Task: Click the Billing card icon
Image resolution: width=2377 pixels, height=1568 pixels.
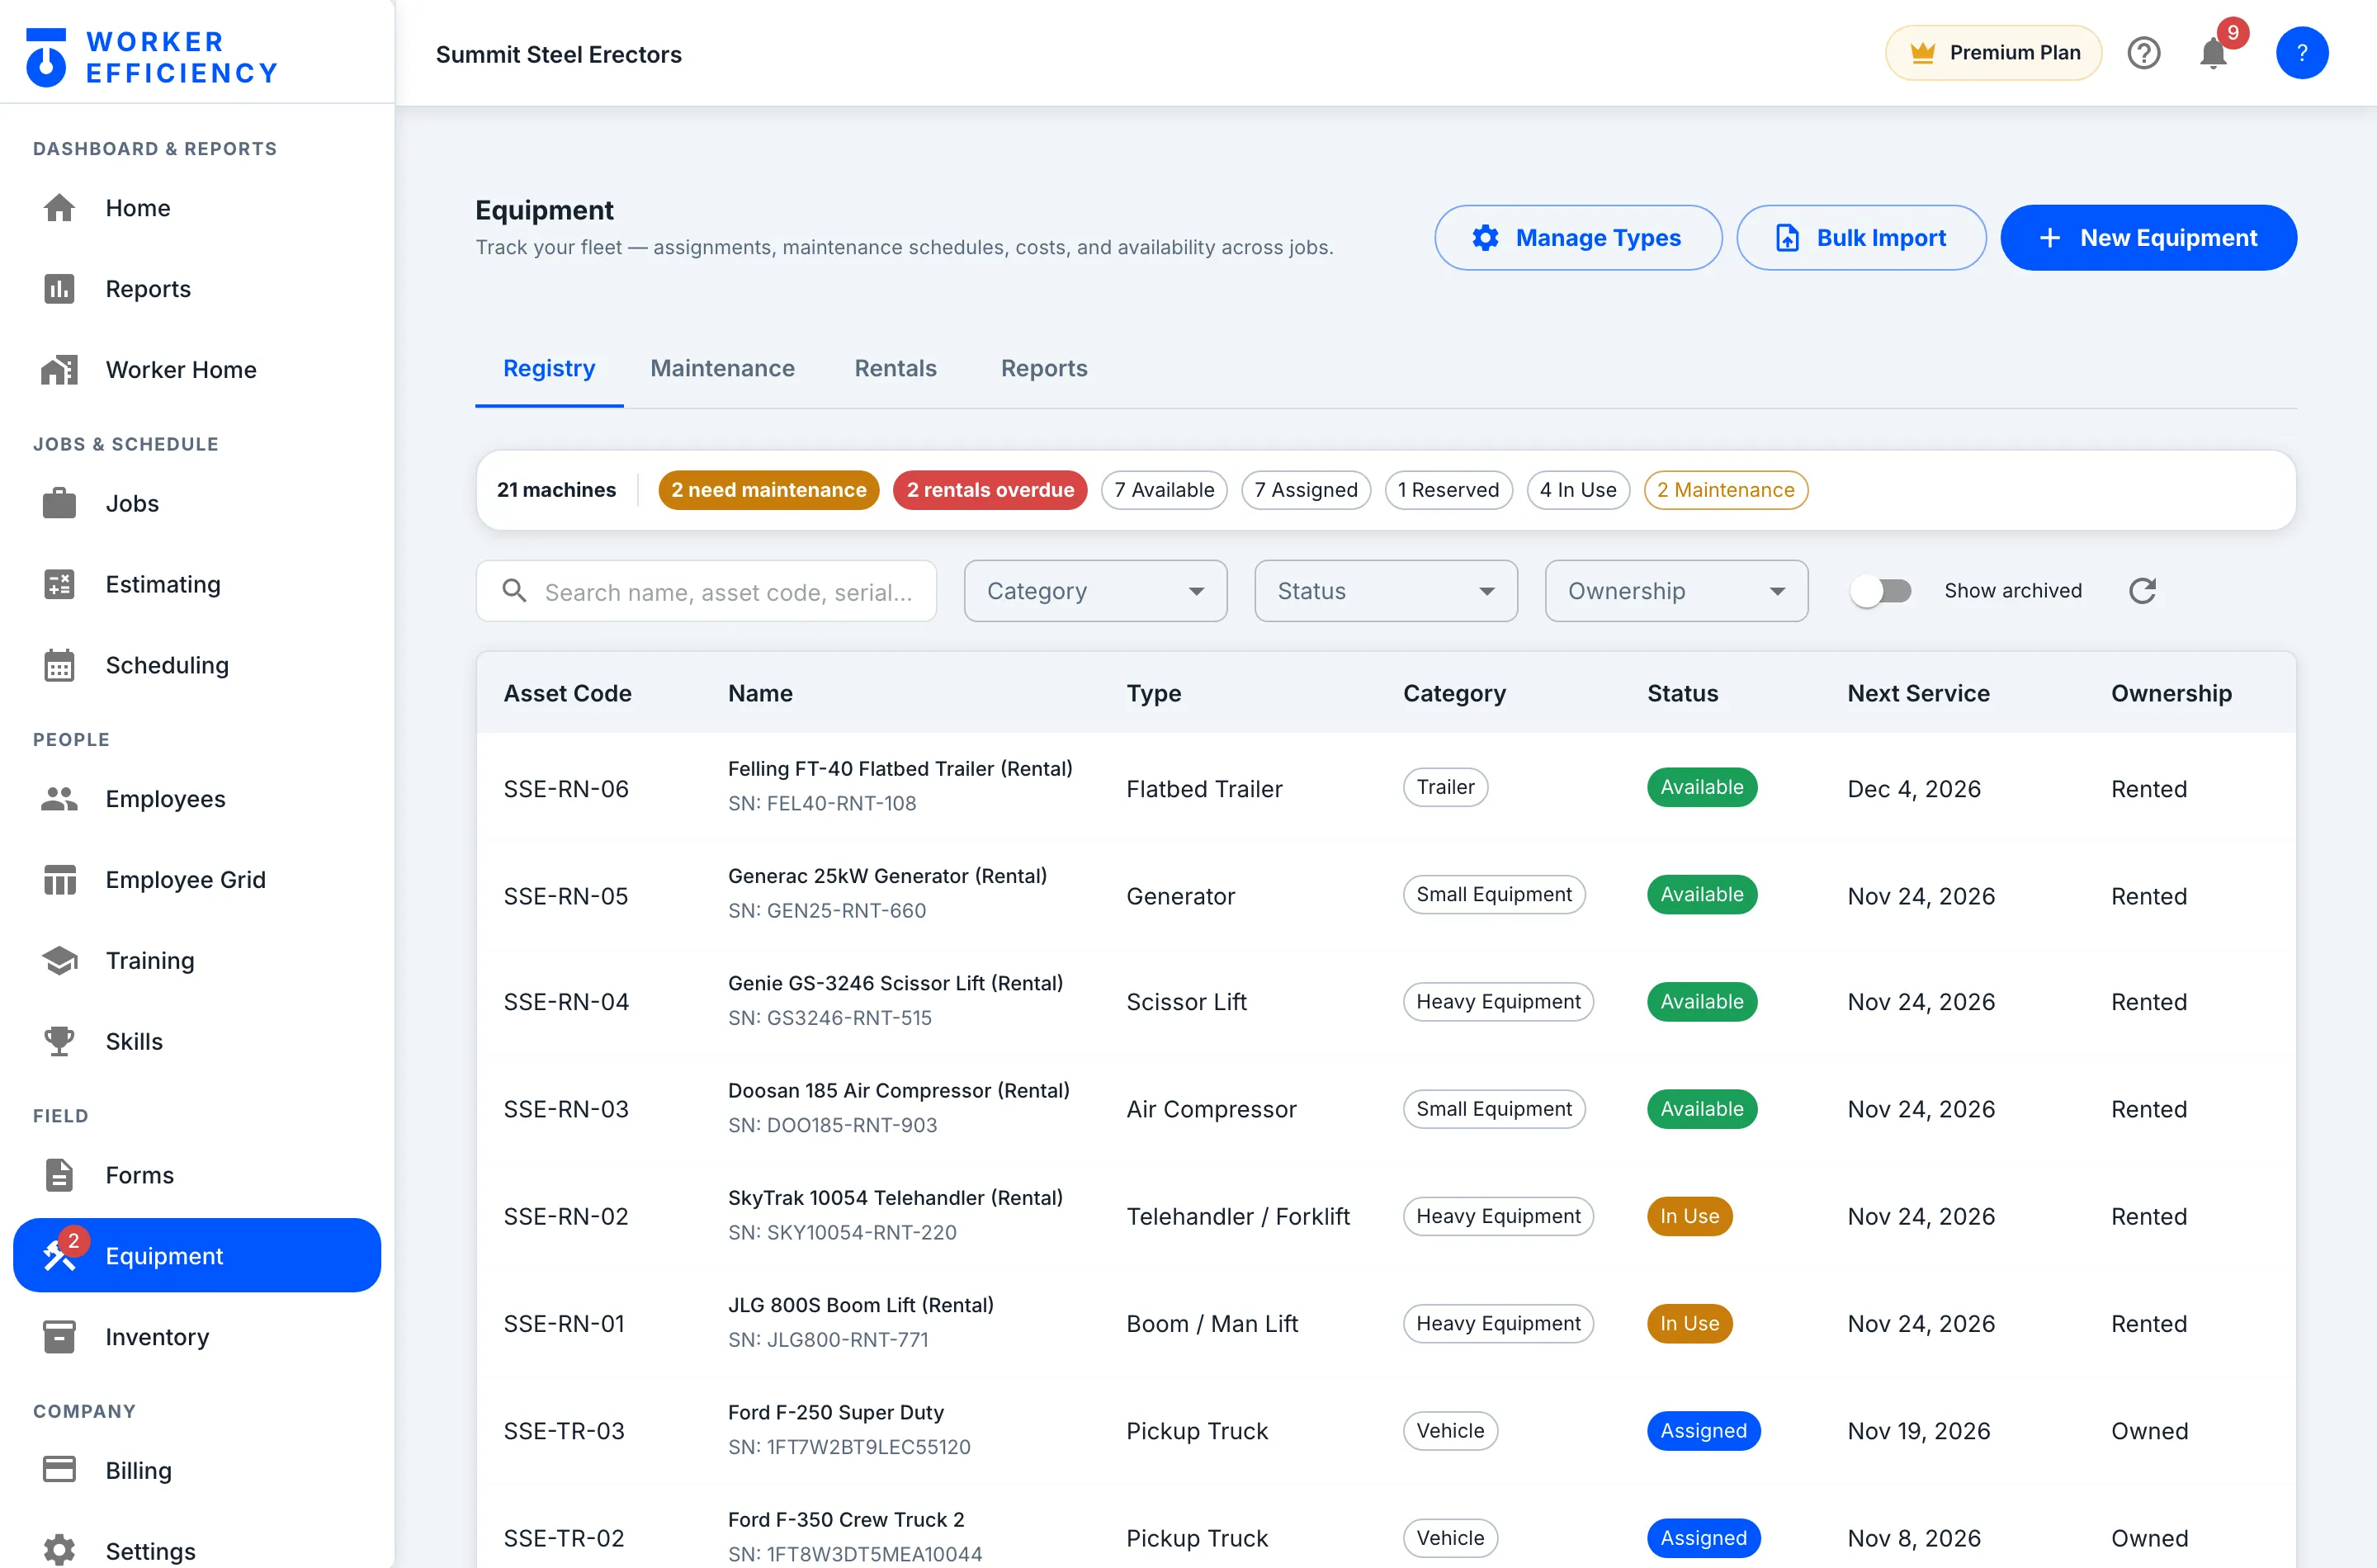Action: pyautogui.click(x=59, y=1470)
